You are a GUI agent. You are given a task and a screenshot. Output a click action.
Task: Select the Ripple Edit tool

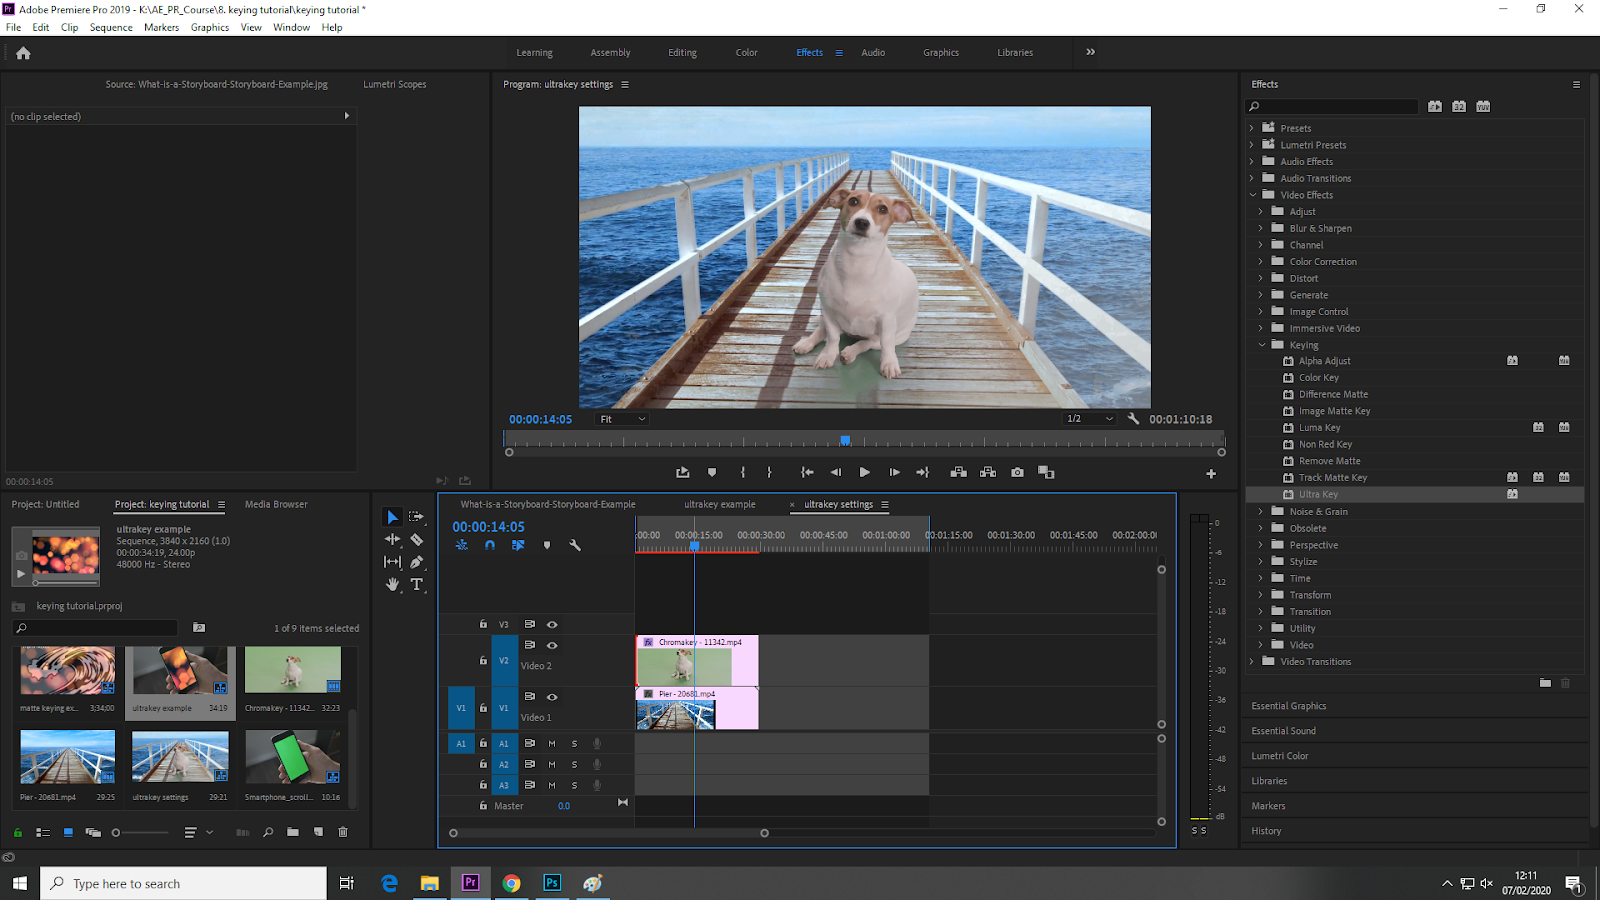(x=392, y=539)
